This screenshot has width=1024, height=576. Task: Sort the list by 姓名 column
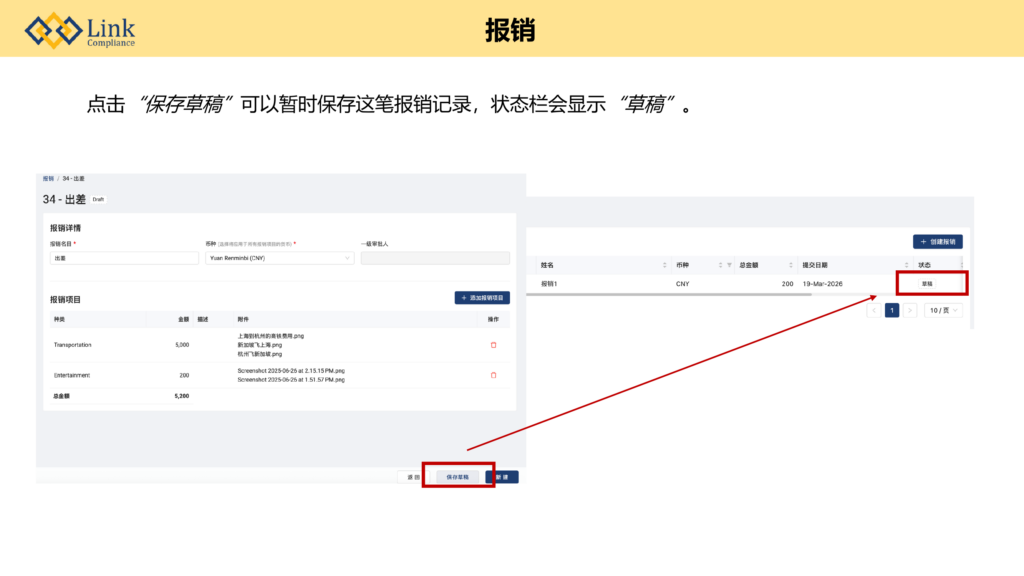click(665, 265)
